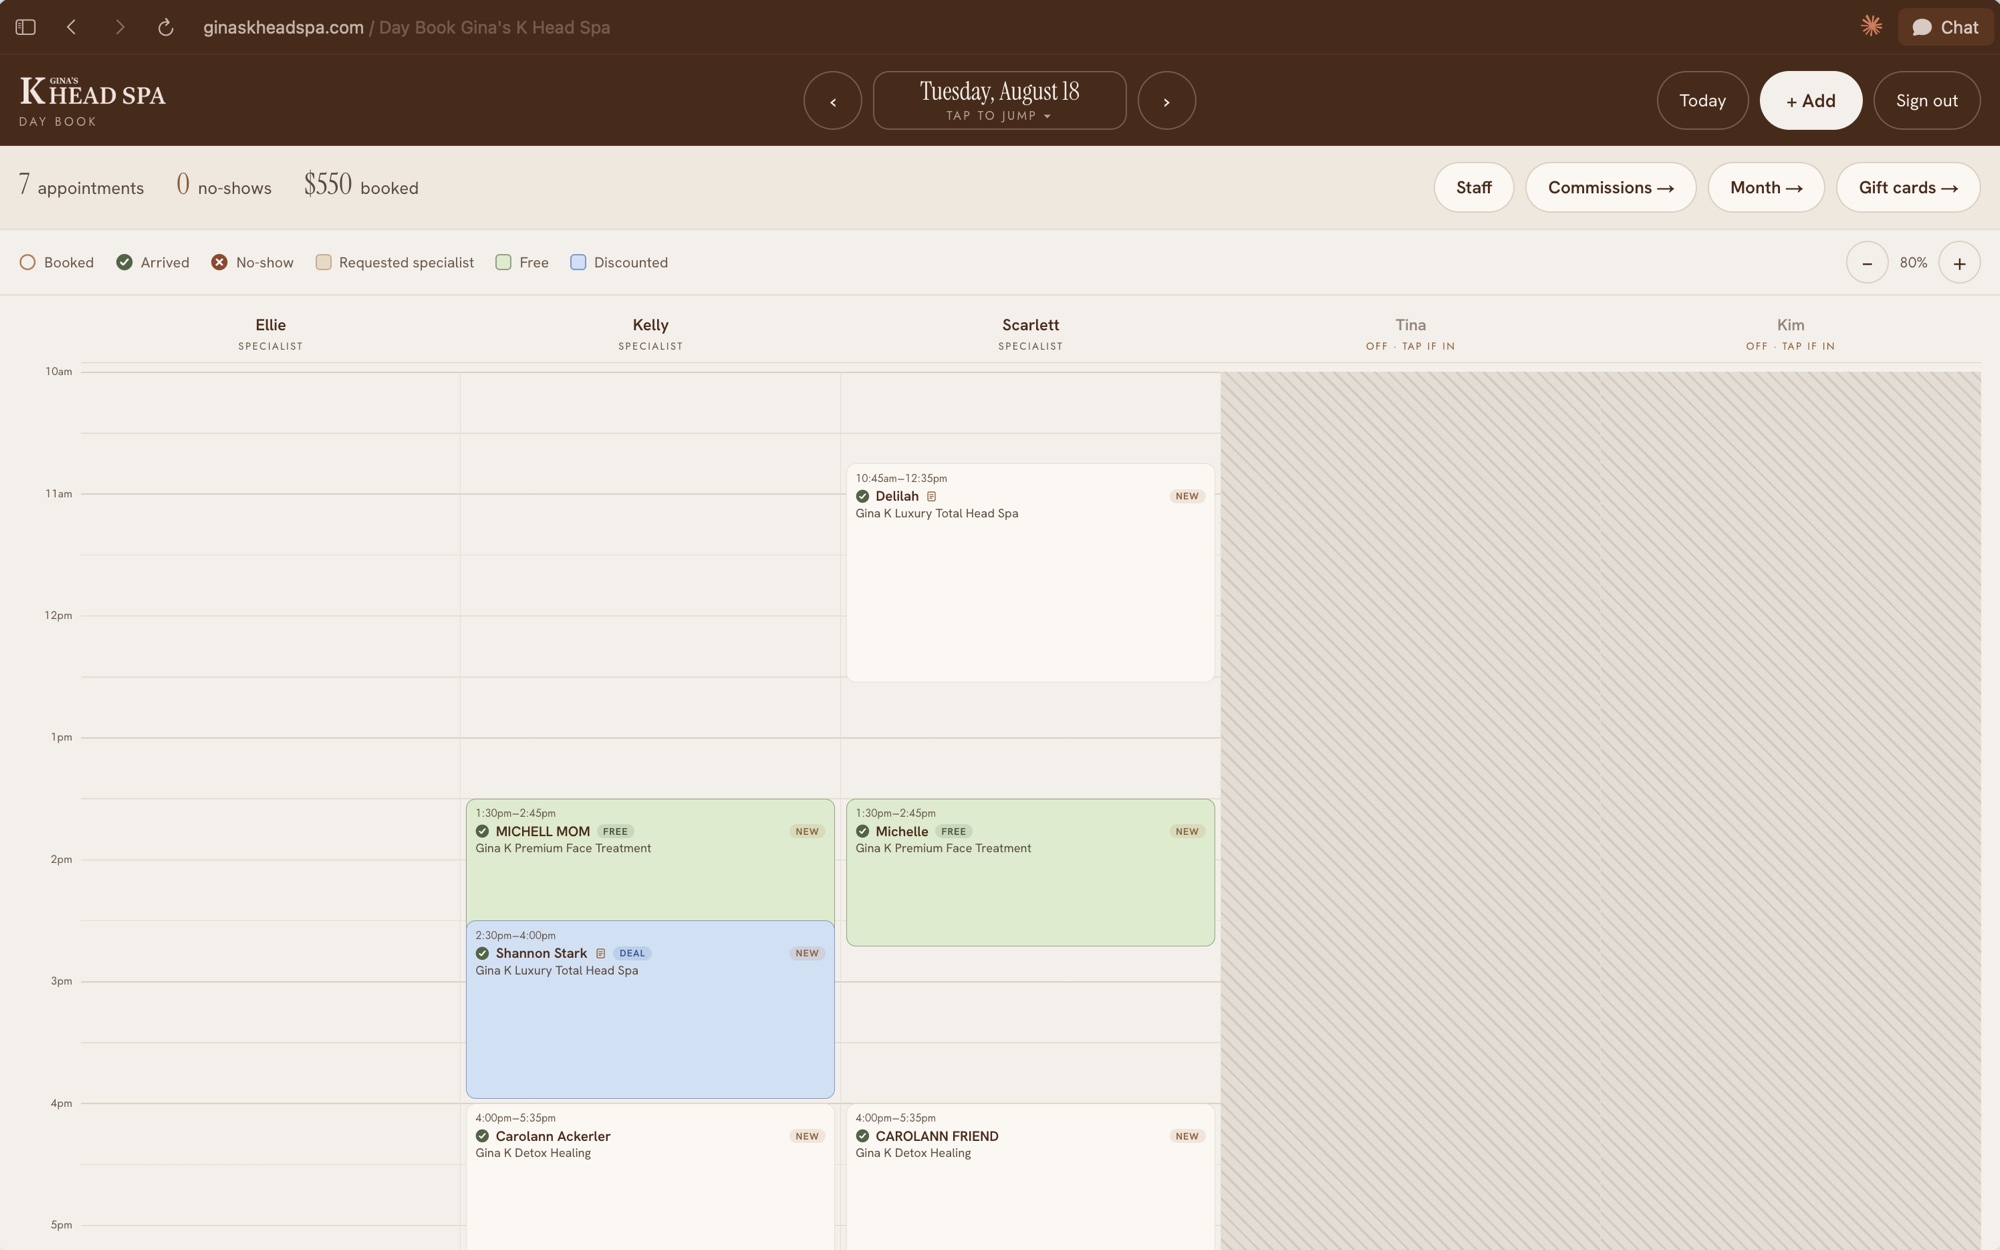Viewport: 2000px width, 1250px height.
Task: Click the No-show legend cross icon
Action: pos(219,262)
